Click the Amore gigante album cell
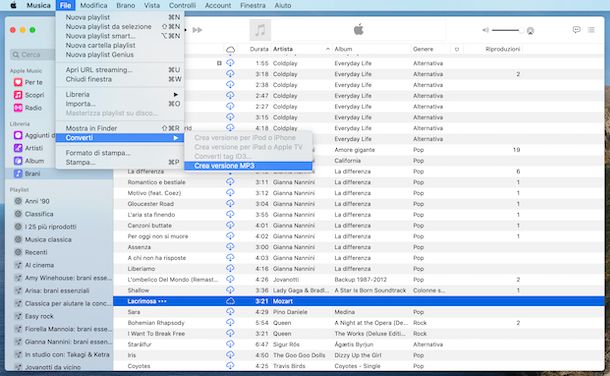 354,150
